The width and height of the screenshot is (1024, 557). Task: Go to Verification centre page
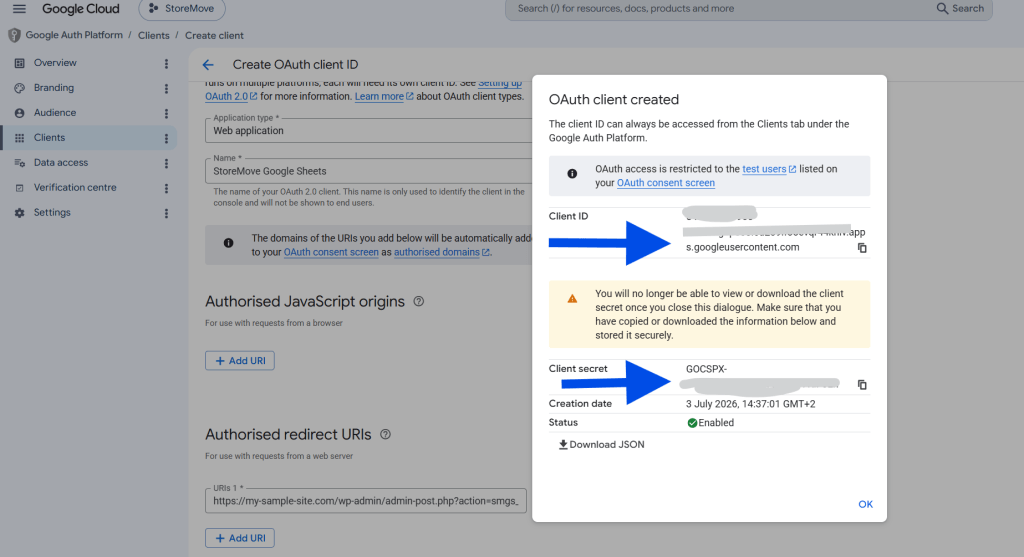pyautogui.click(x=75, y=187)
